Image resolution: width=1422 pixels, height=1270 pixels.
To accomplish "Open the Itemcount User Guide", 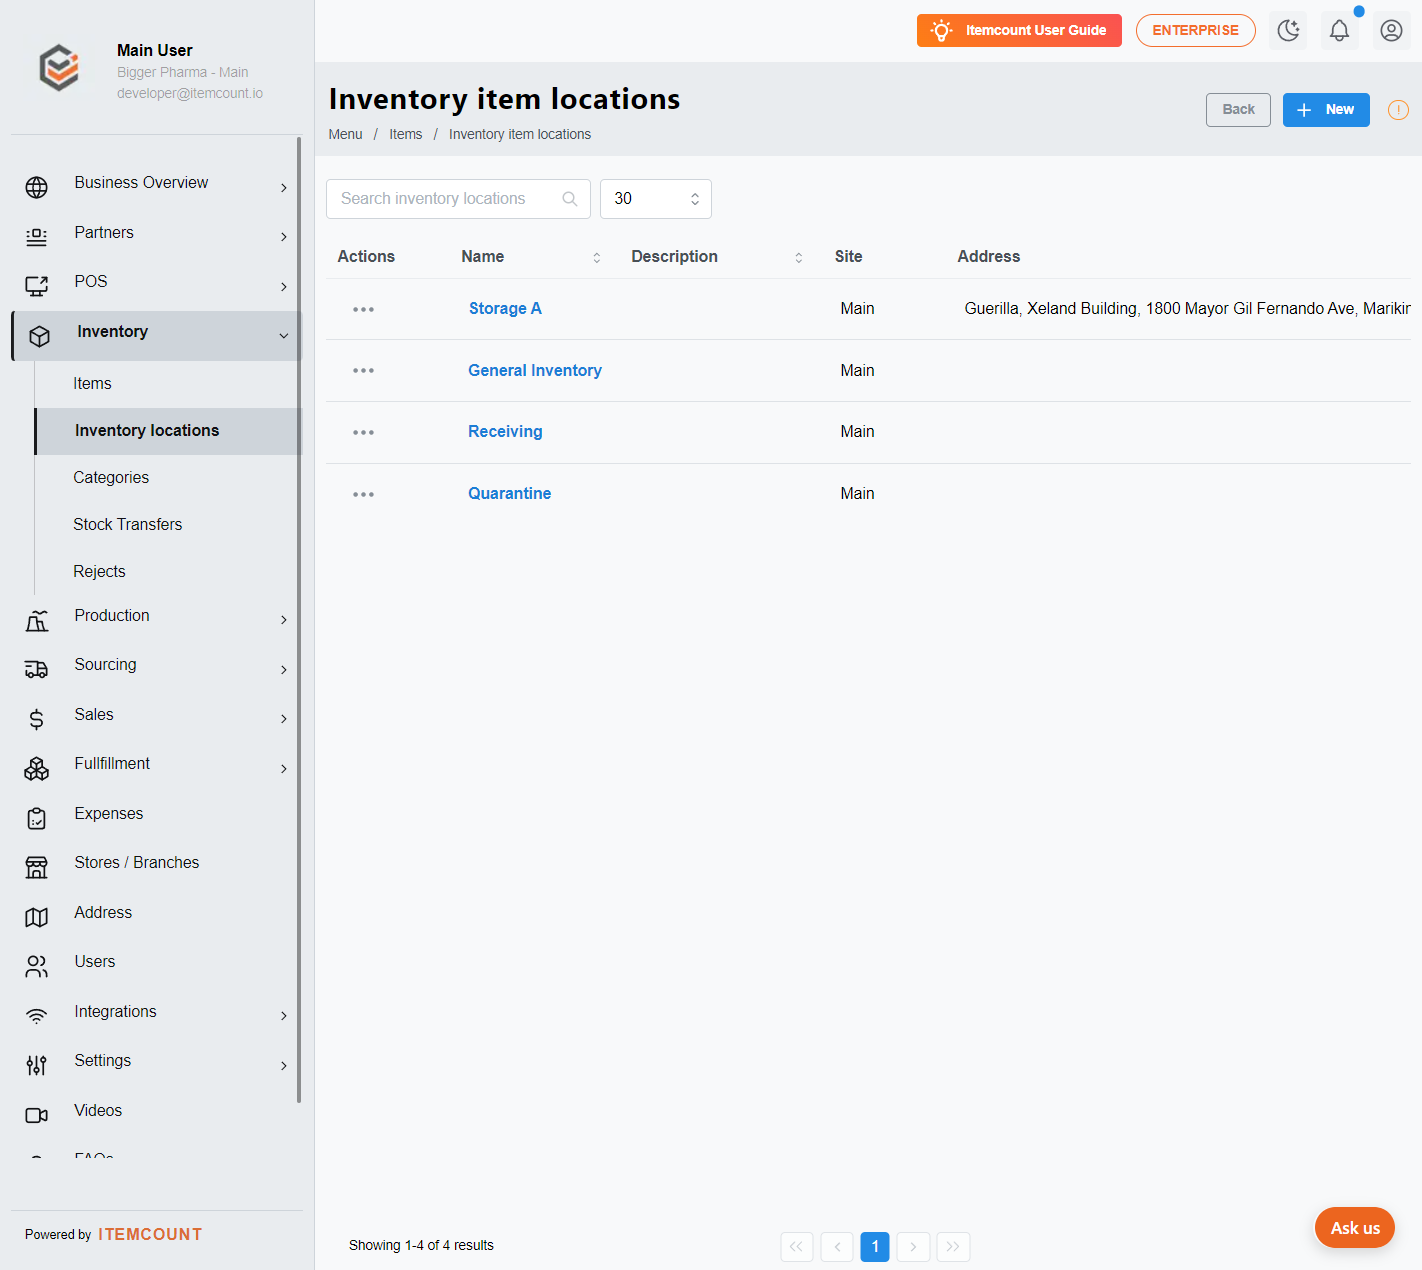I will click(1019, 31).
